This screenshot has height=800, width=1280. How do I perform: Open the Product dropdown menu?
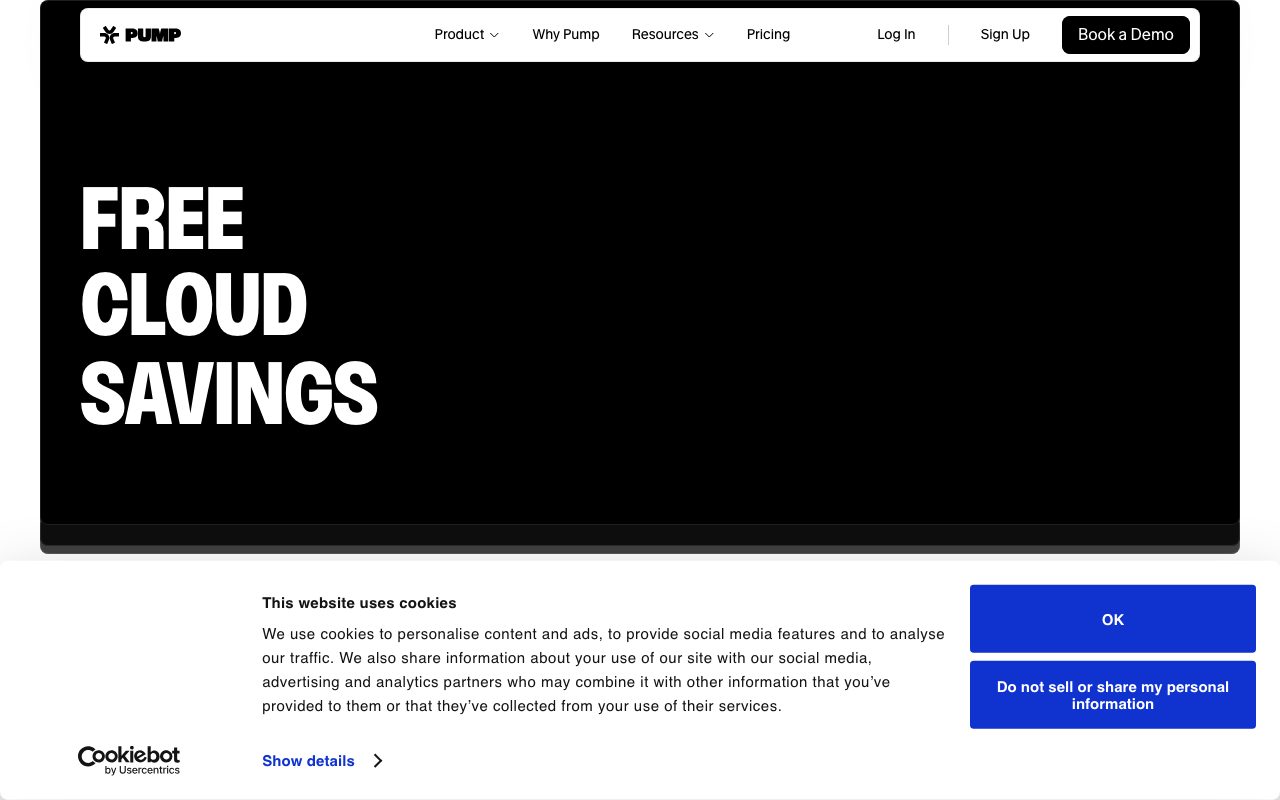click(x=466, y=34)
